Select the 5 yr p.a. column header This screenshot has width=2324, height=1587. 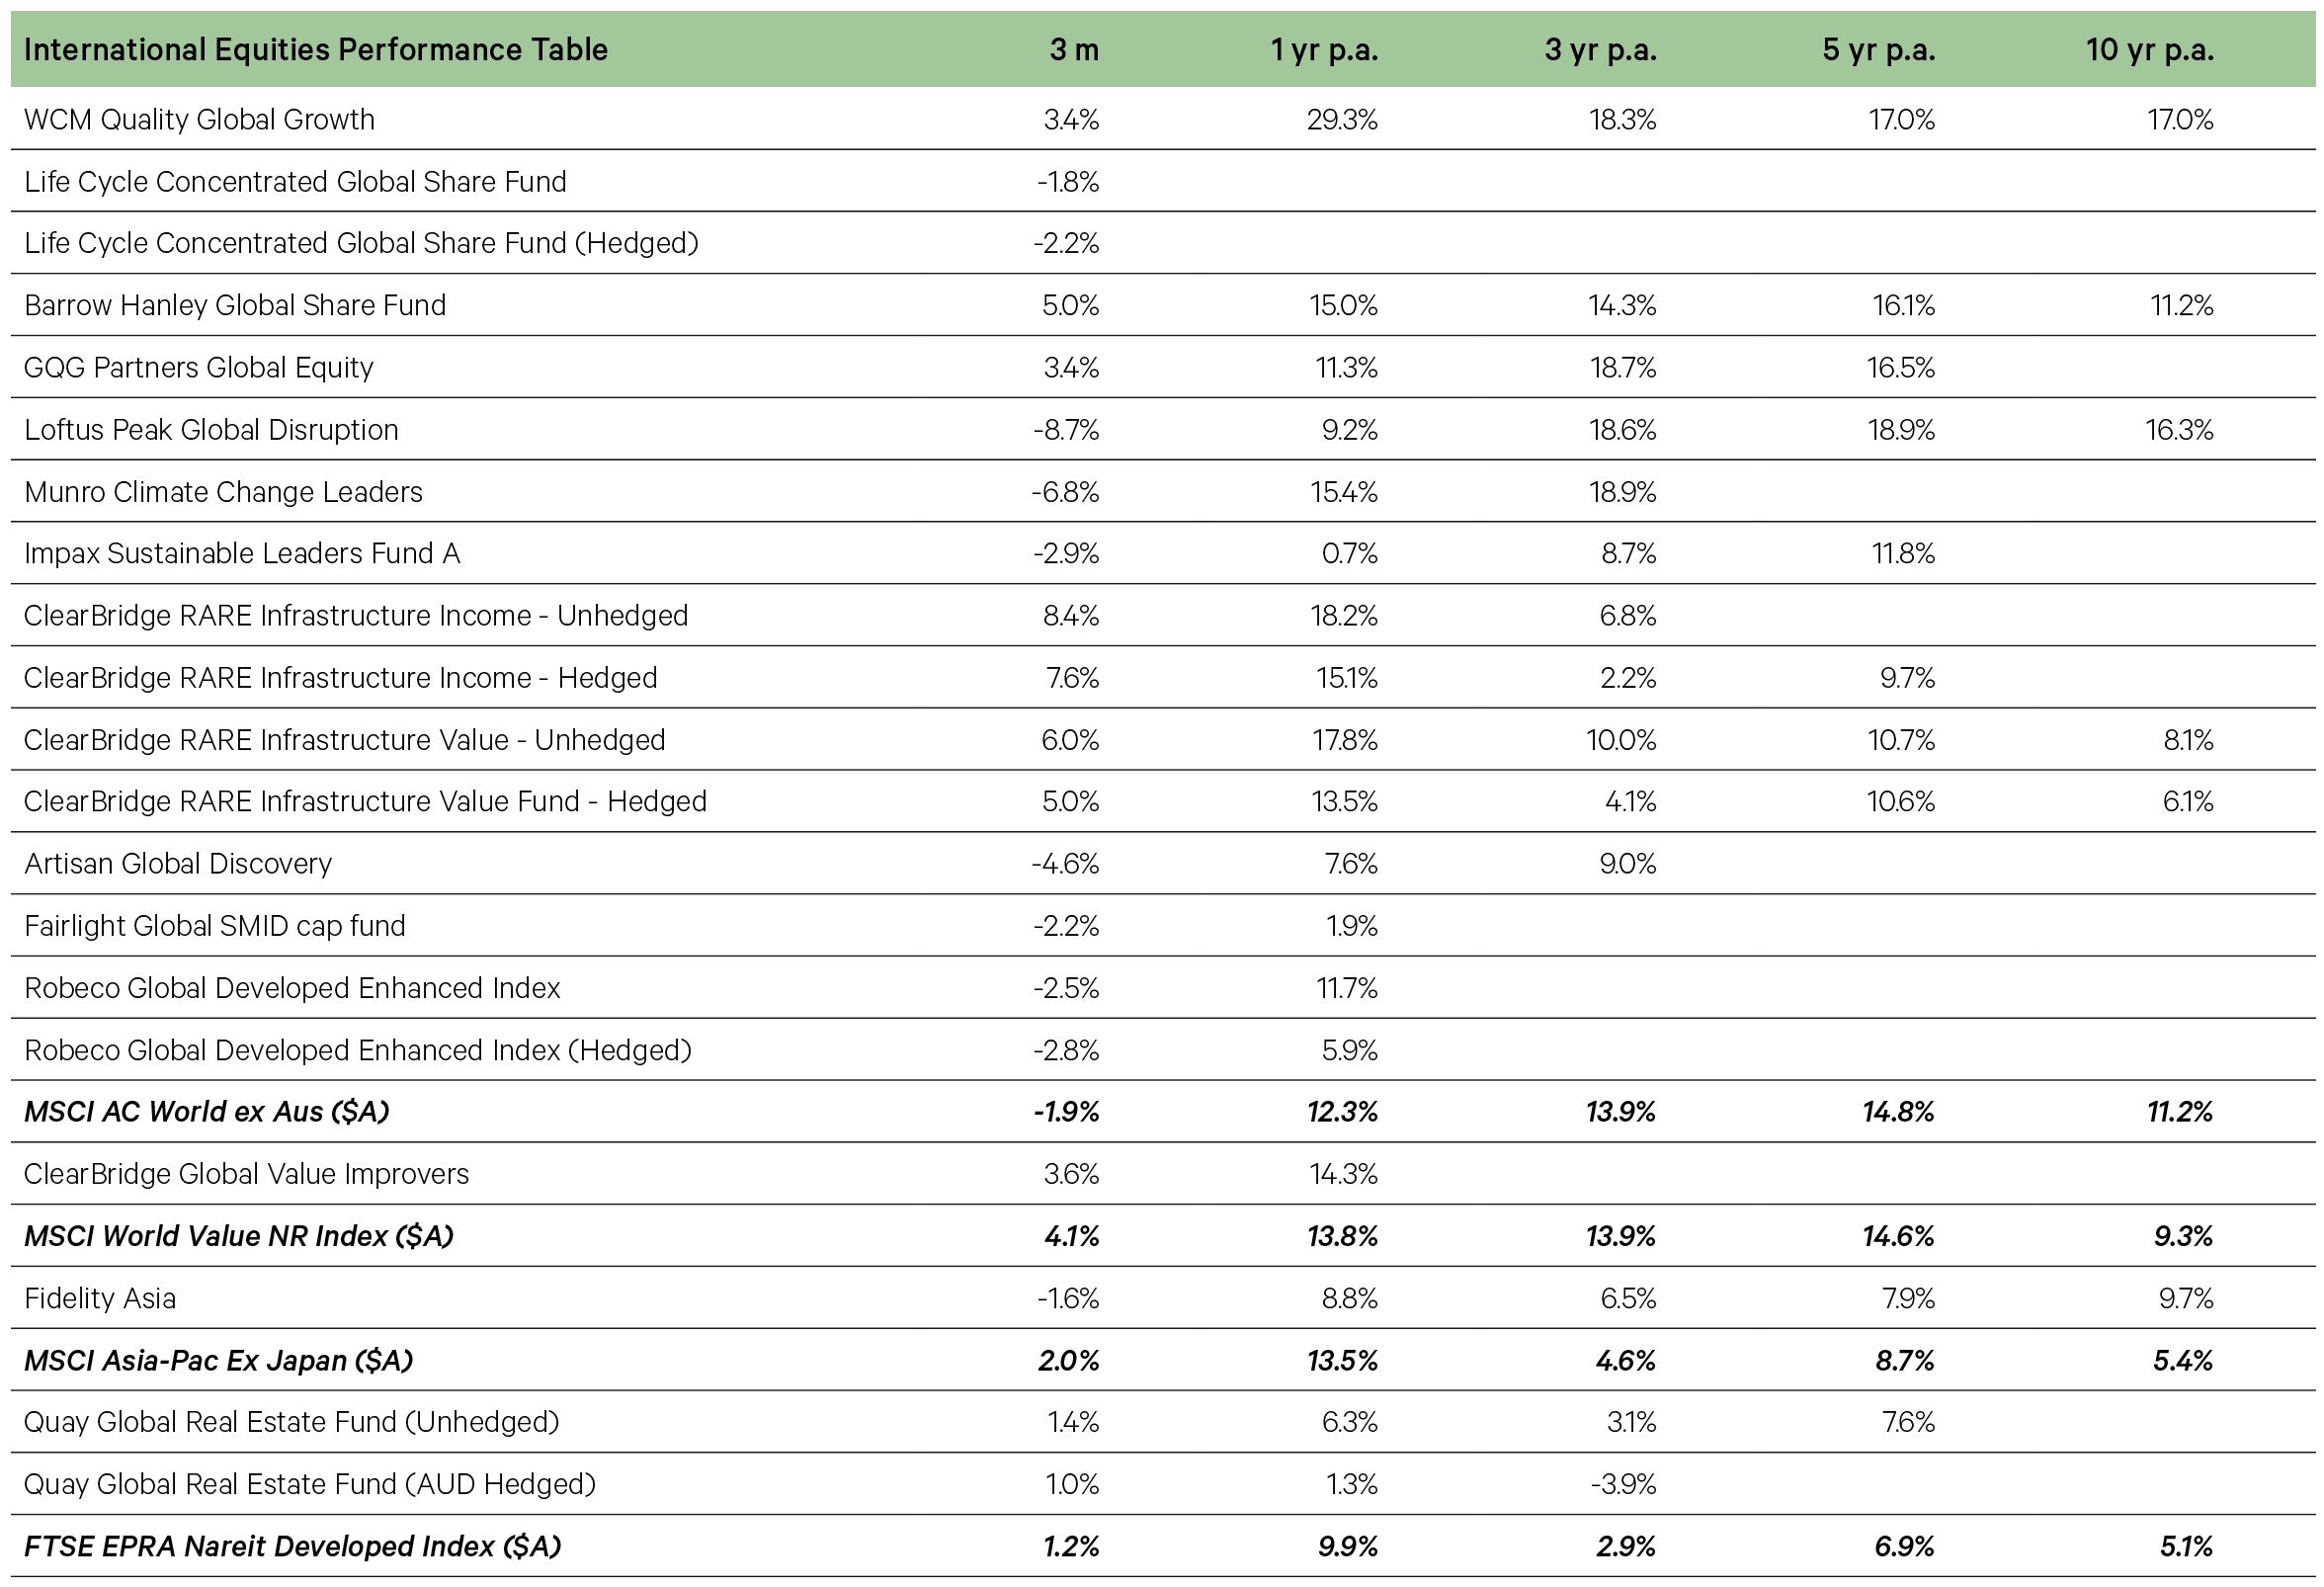pos(1878,50)
